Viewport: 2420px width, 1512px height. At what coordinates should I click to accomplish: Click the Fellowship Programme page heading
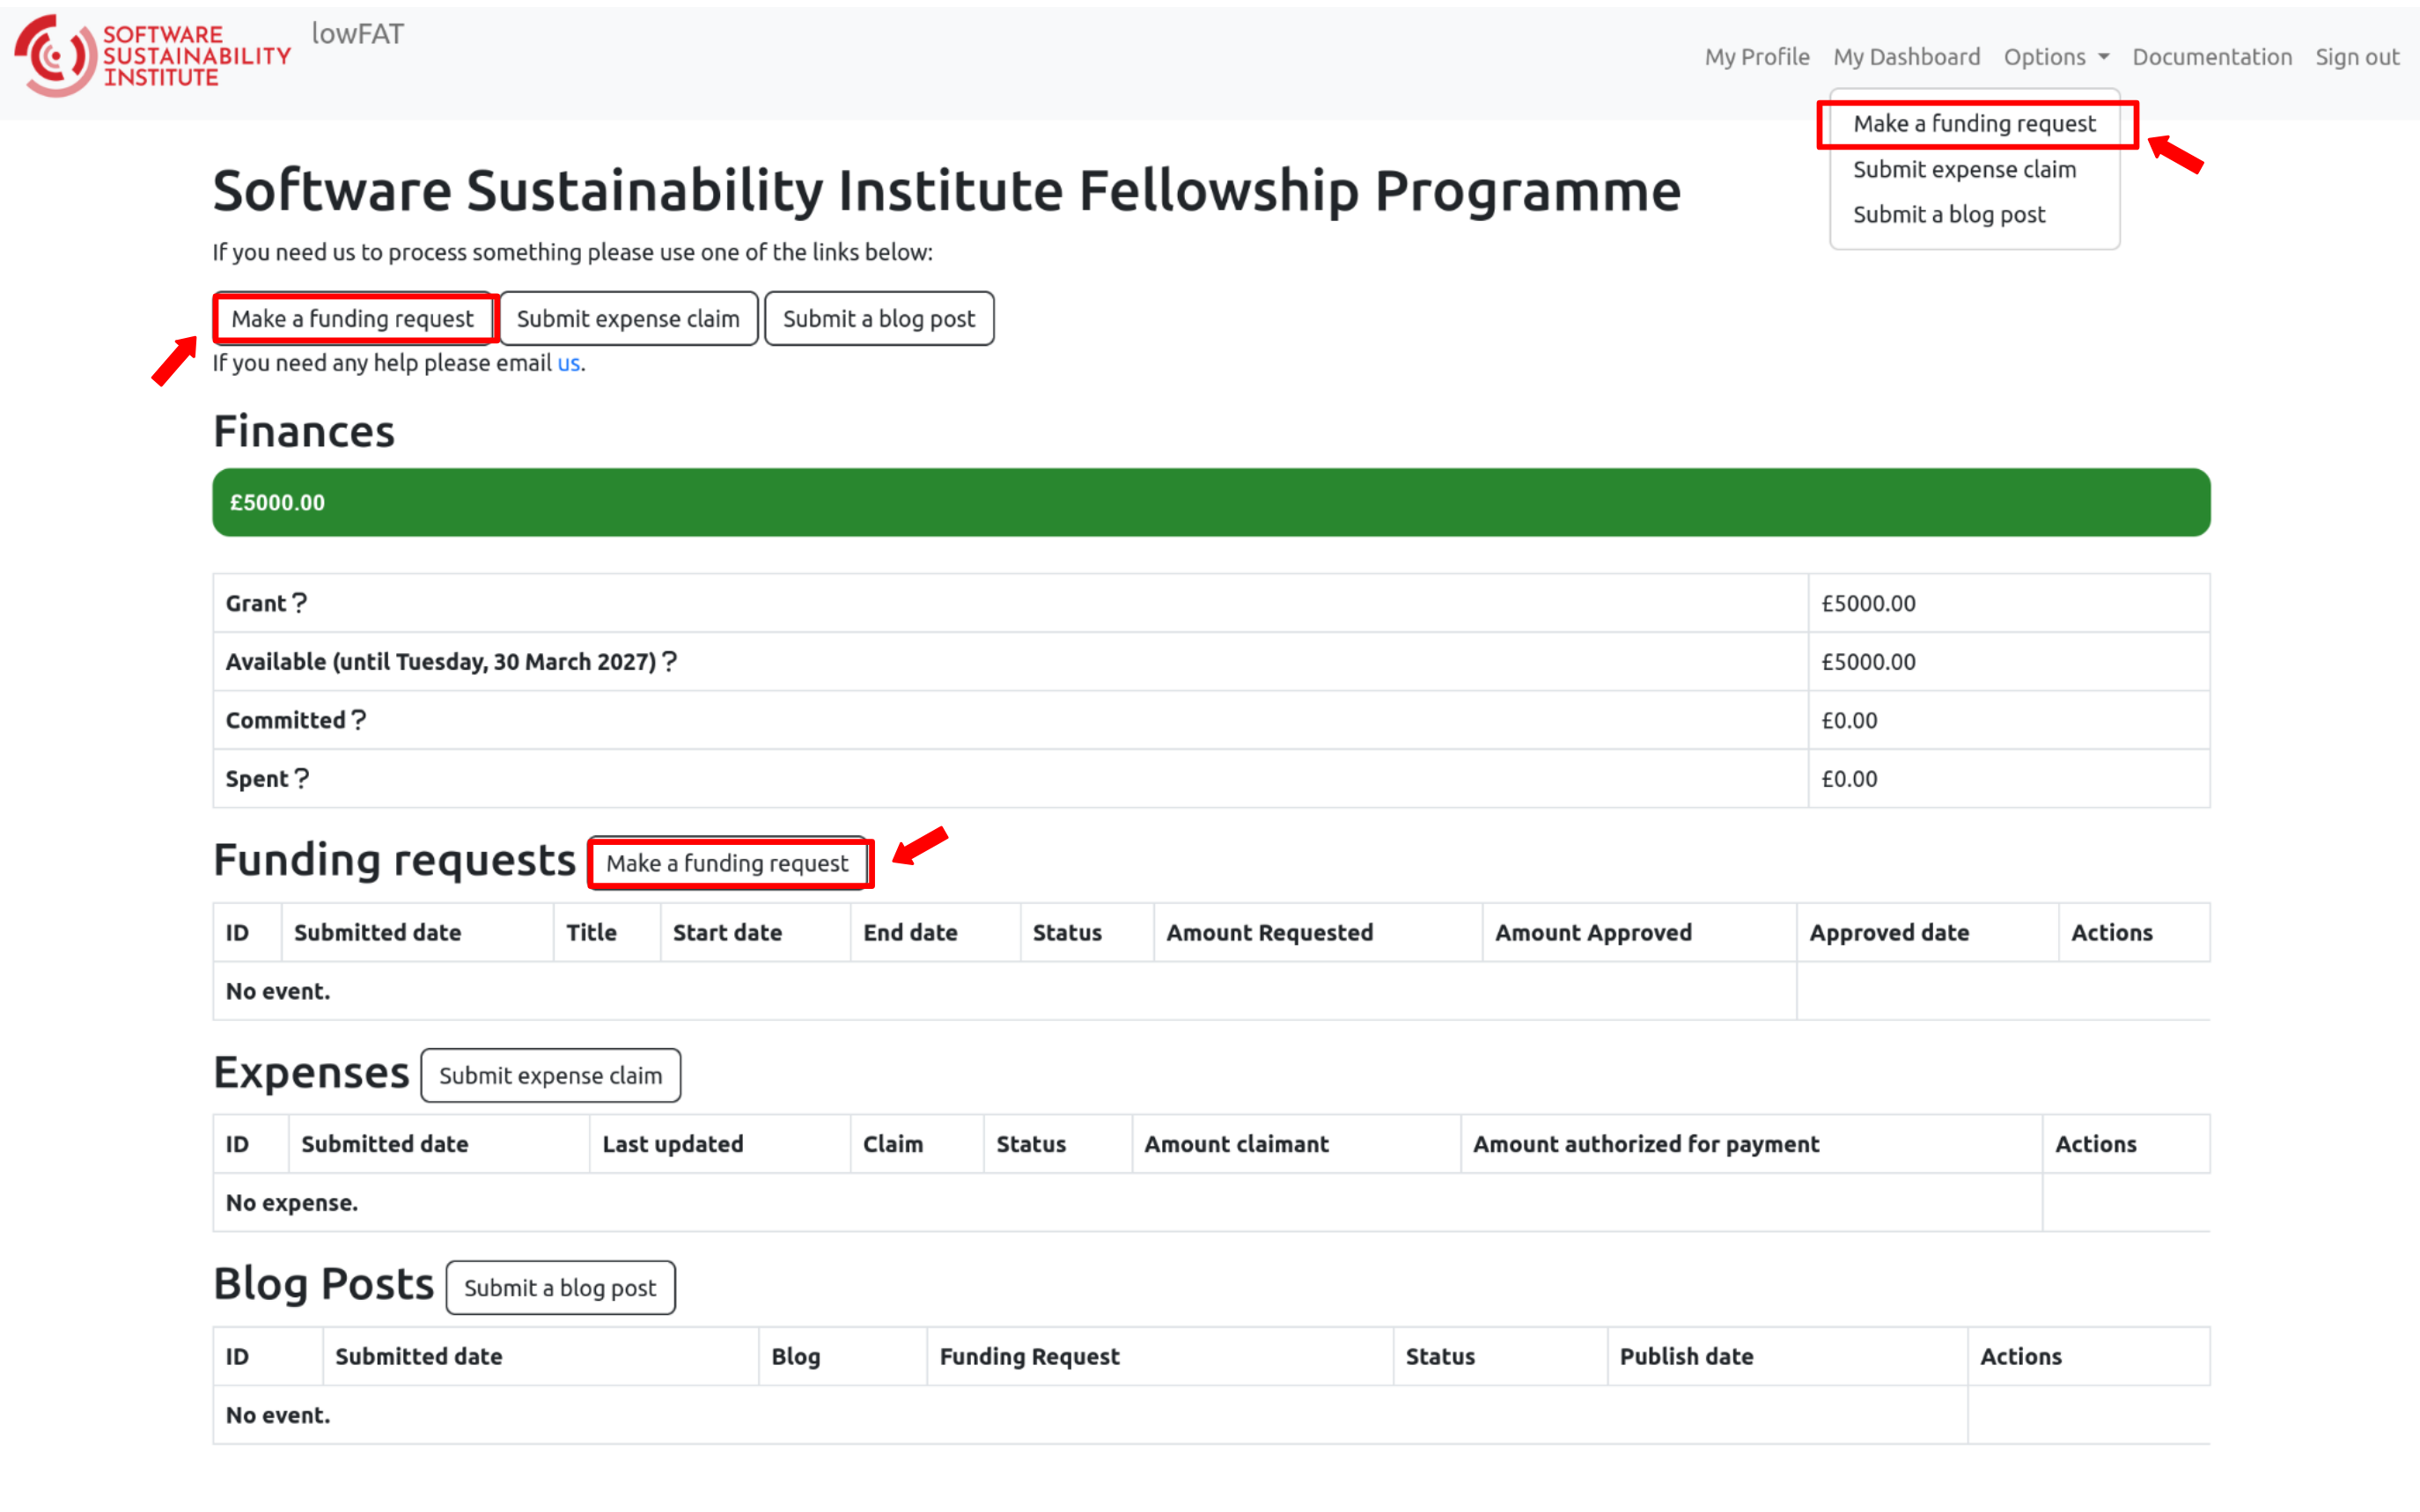pyautogui.click(x=946, y=190)
